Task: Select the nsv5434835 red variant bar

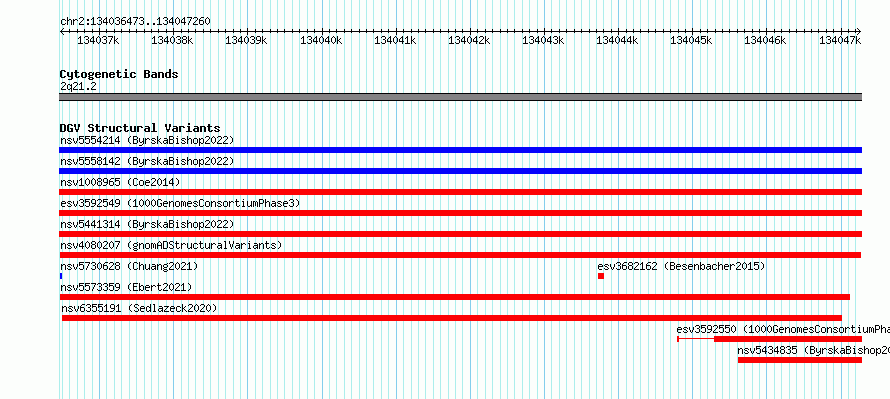Action: tap(800, 360)
